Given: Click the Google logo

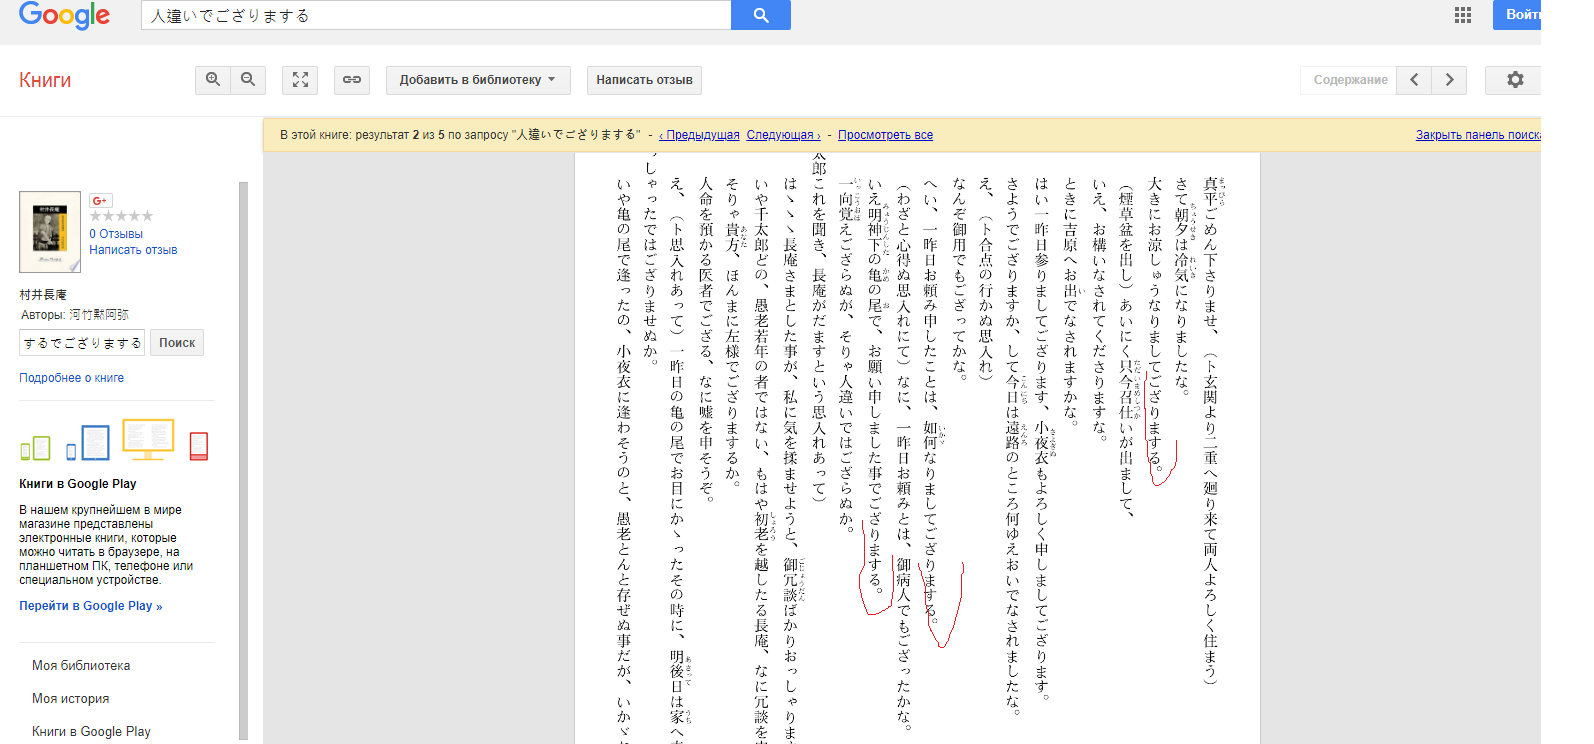Looking at the screenshot, I should click(64, 15).
